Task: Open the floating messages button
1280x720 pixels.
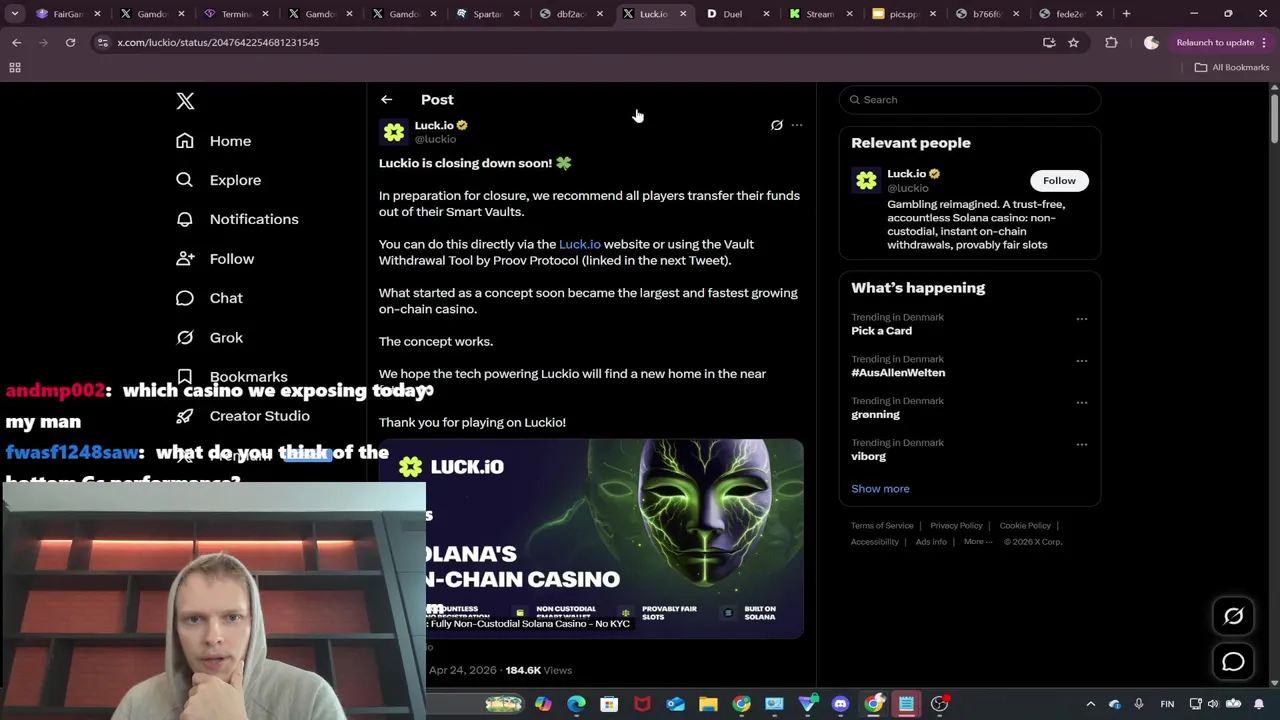Action: tap(1233, 662)
